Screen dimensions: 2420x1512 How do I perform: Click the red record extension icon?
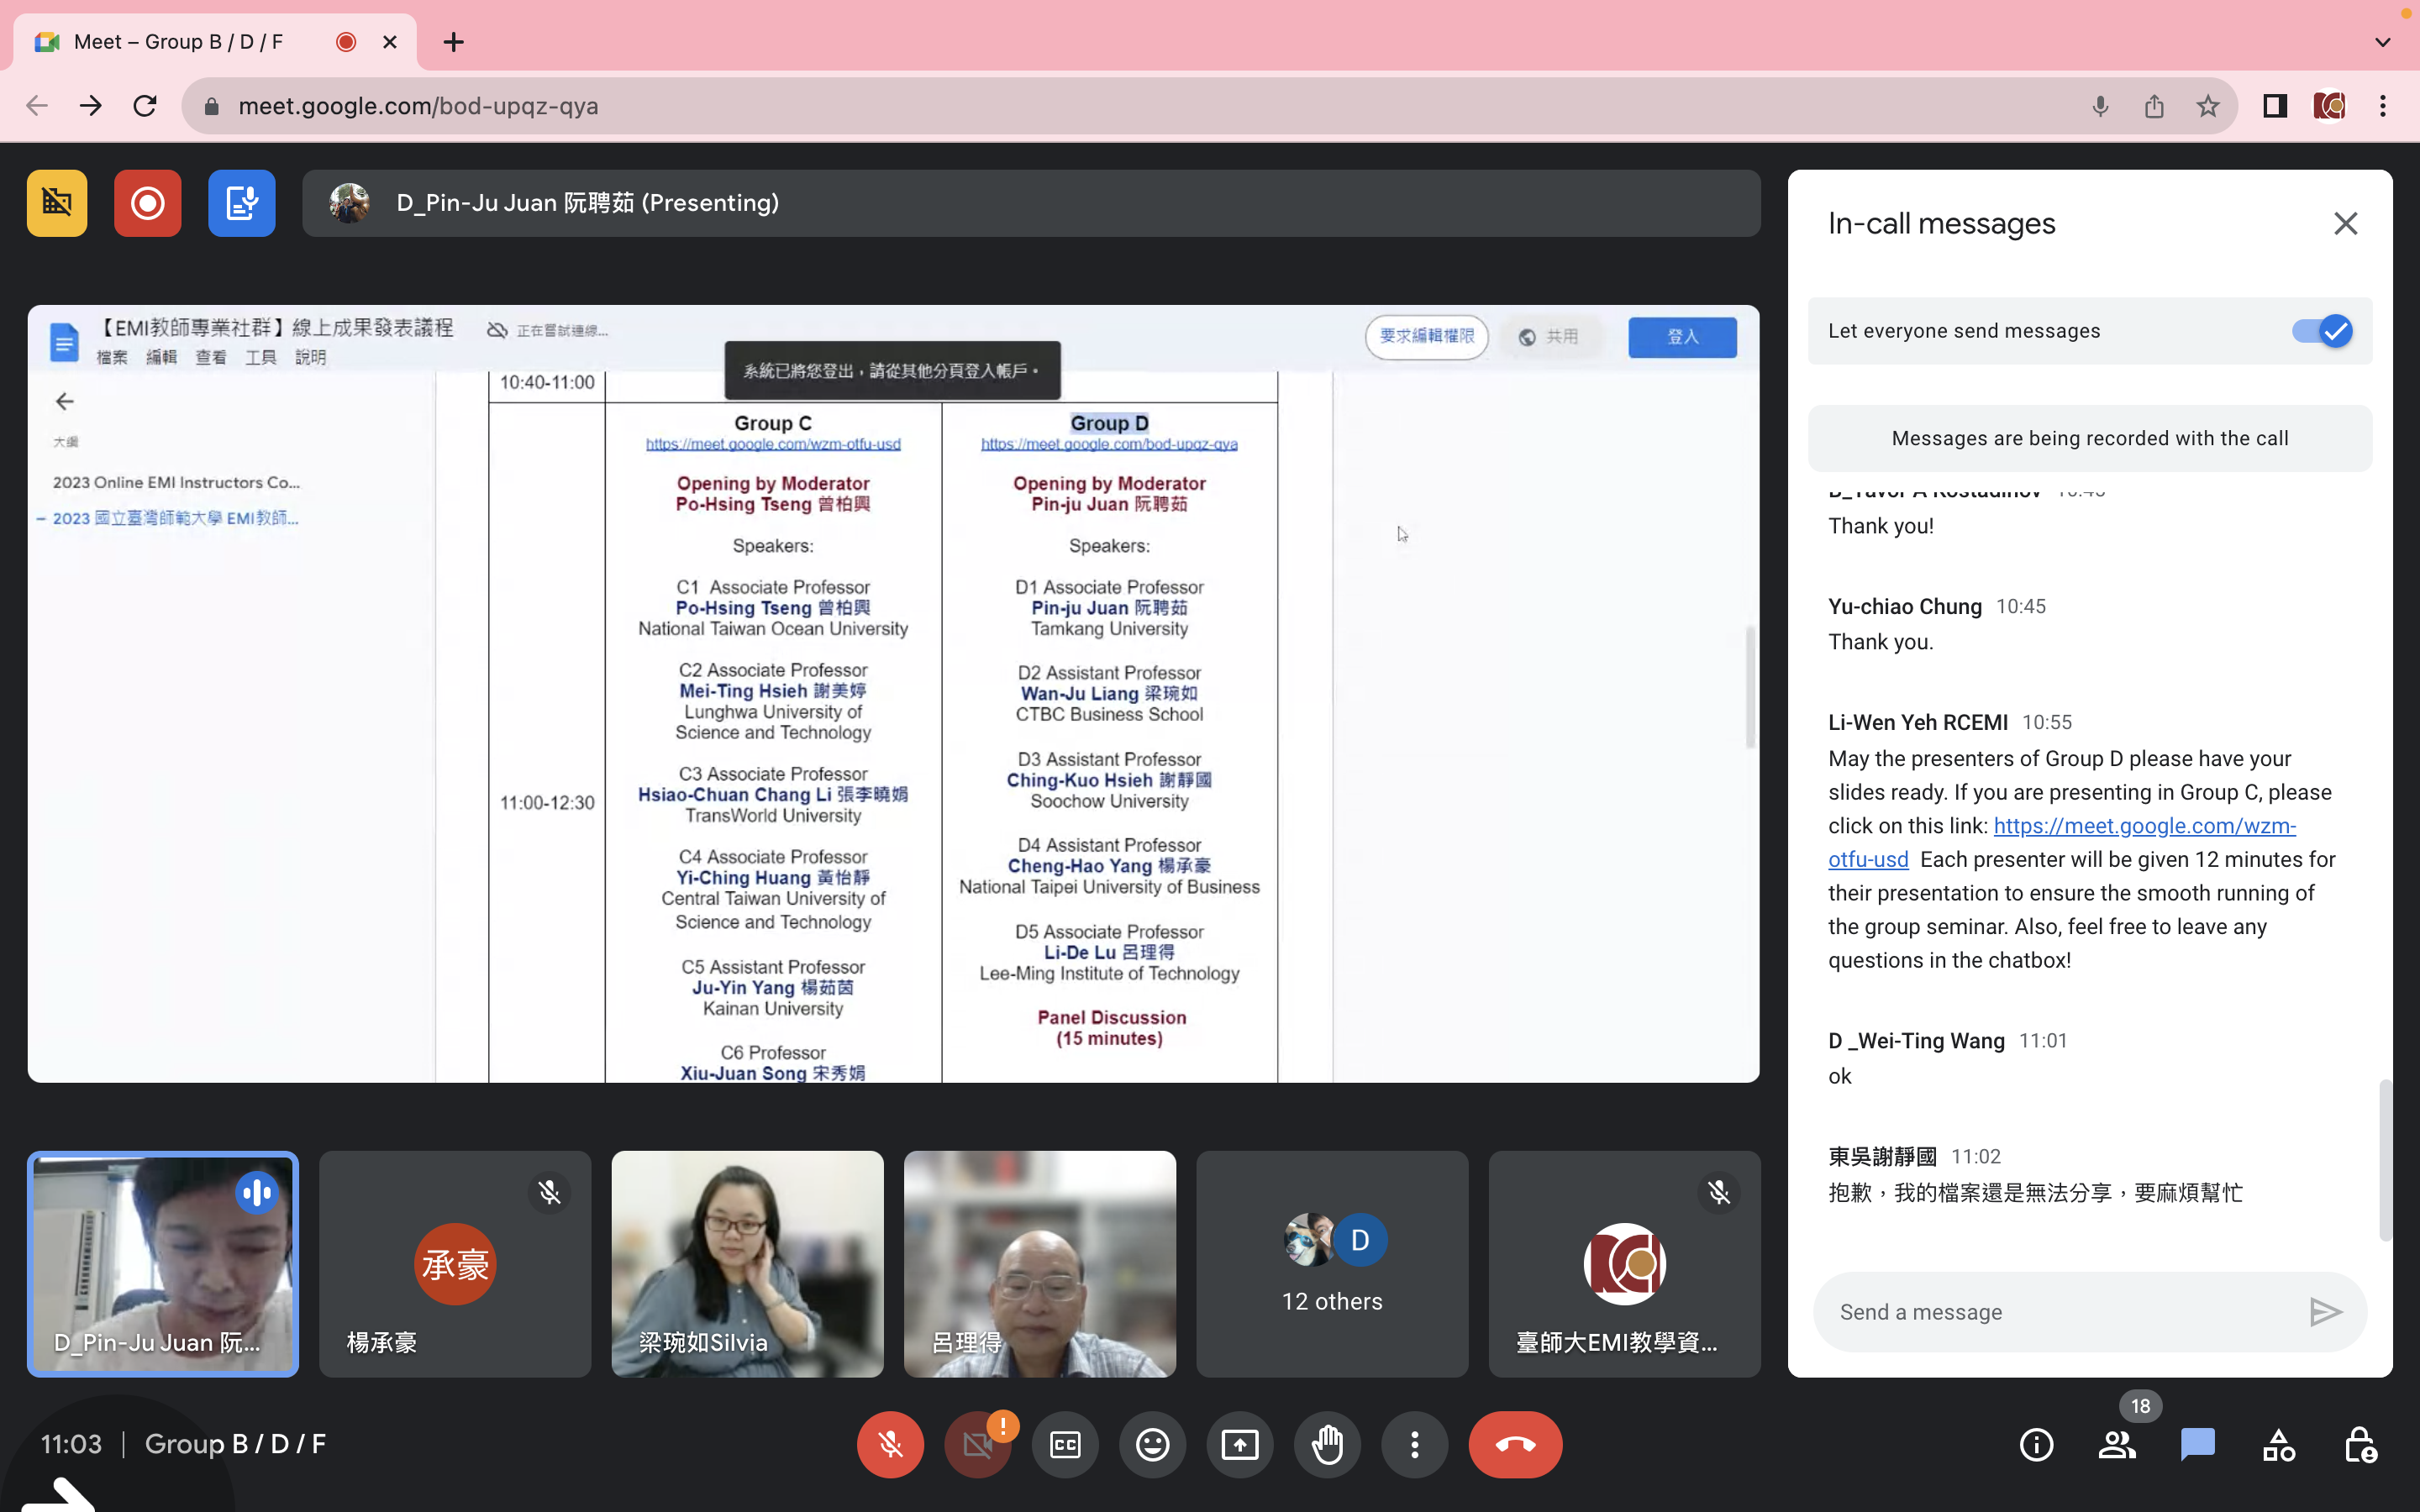click(147, 203)
